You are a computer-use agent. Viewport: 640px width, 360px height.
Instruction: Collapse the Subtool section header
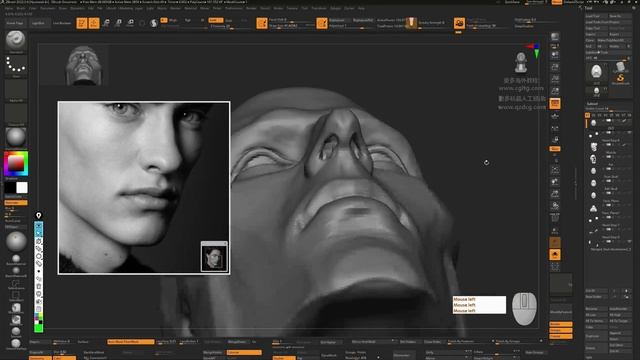point(592,104)
